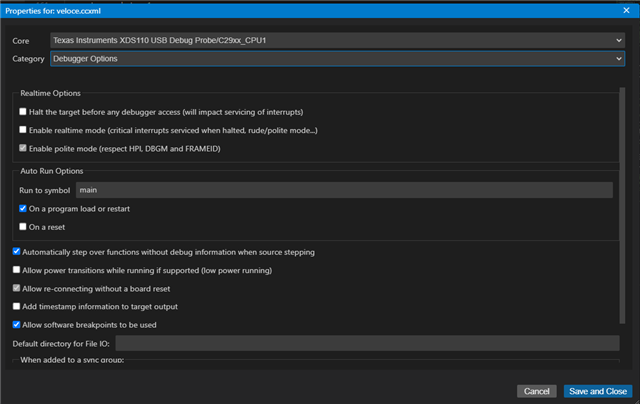The width and height of the screenshot is (640, 404).
Task: Enable Add timestamp information to target output
Action: (x=16, y=306)
